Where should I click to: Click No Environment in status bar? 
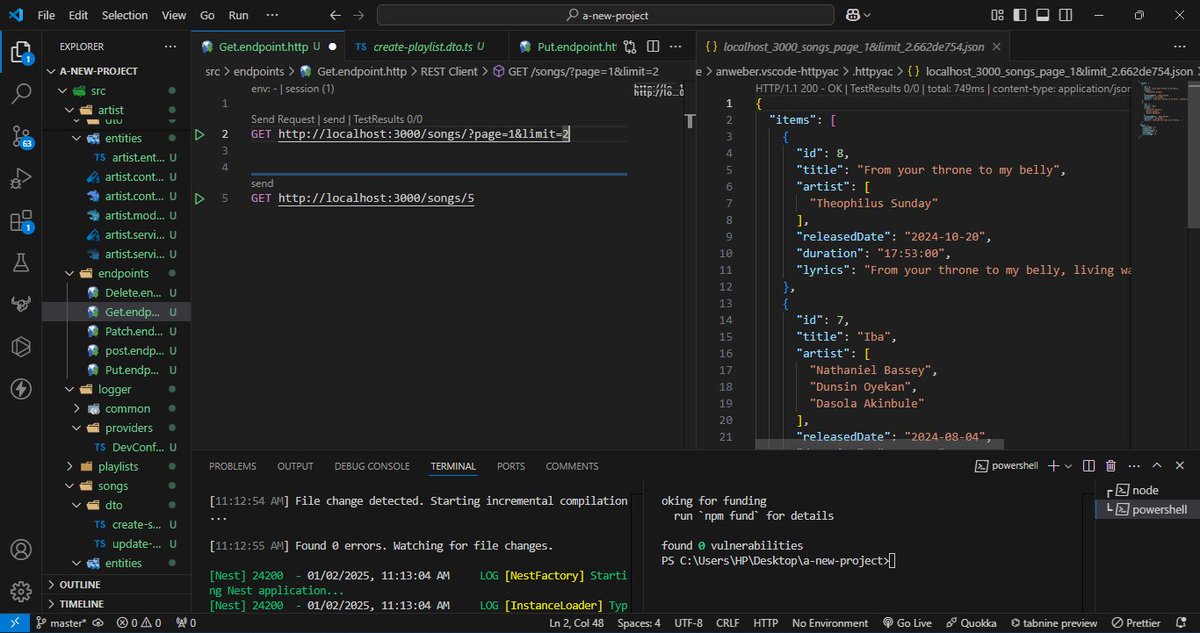829,623
